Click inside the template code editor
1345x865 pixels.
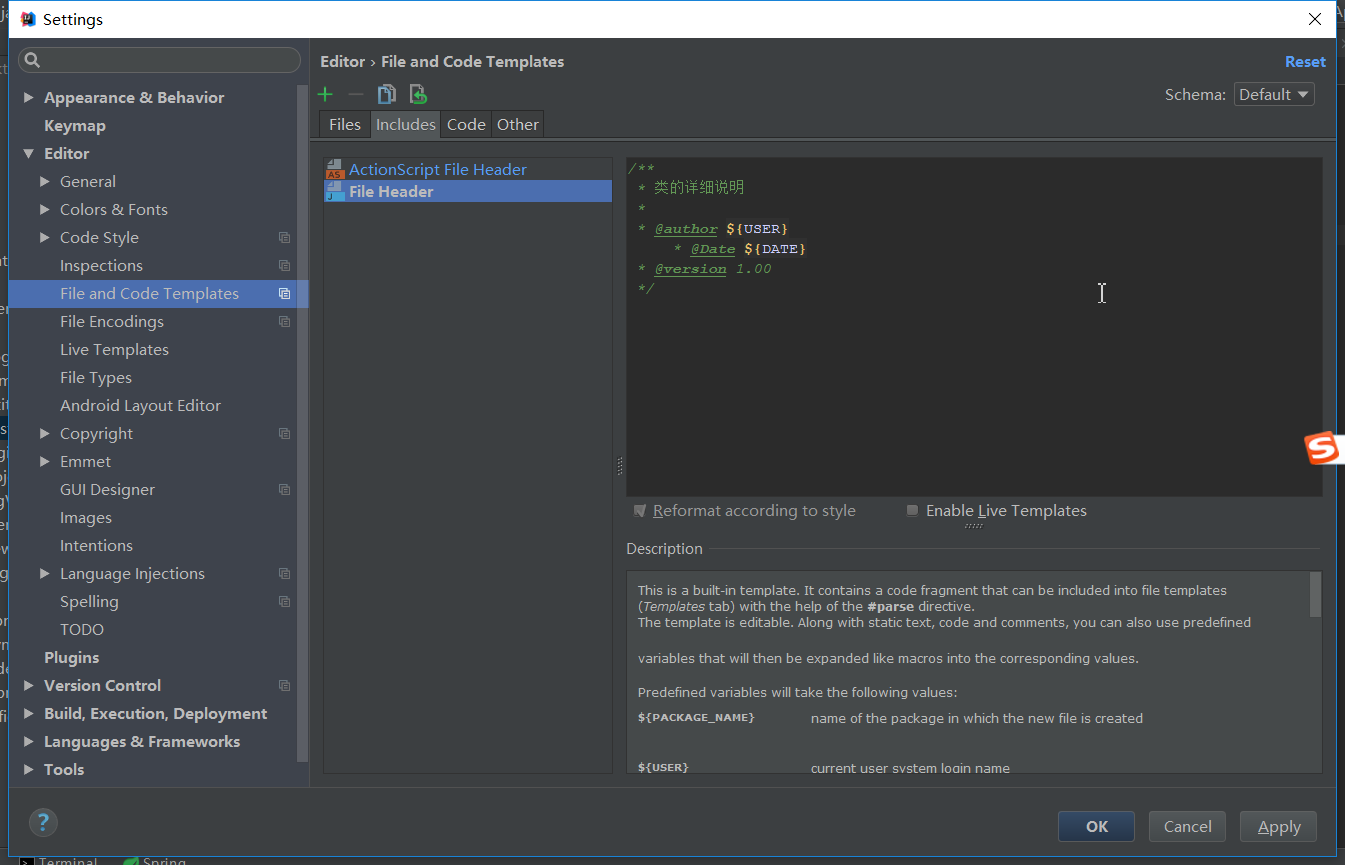tap(974, 326)
